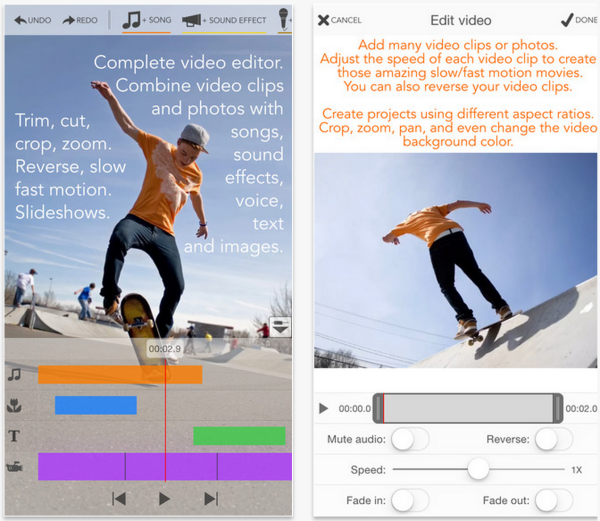This screenshot has width=600, height=521.
Task: Play the project from the timeline controls
Action: 165,499
